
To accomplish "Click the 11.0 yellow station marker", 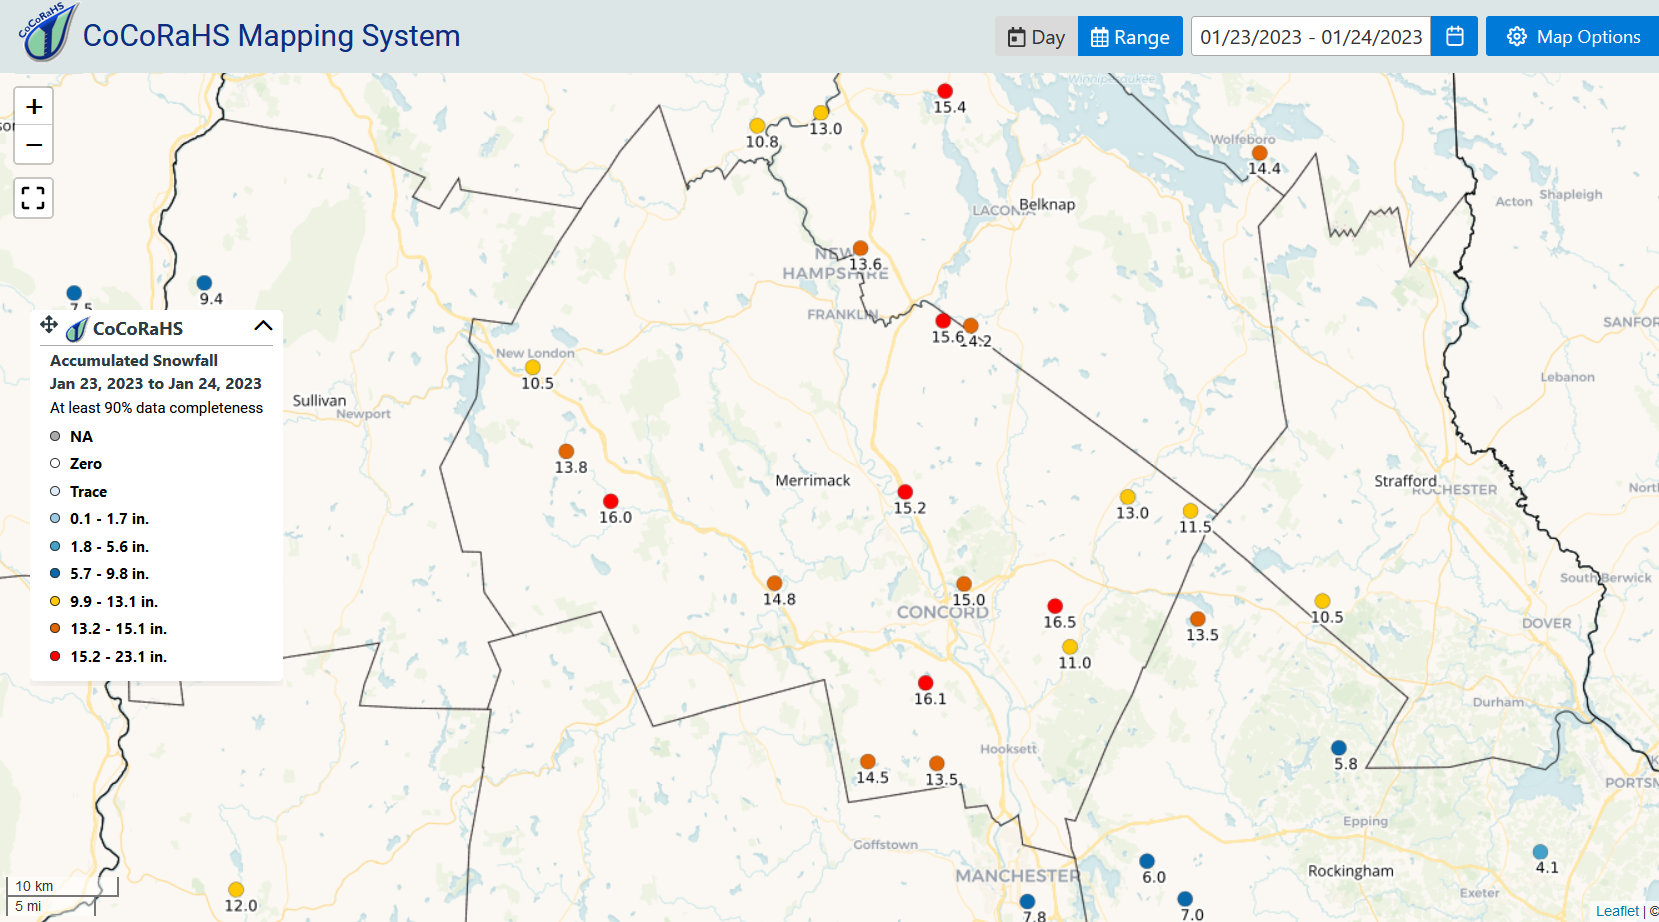I will [x=1070, y=647].
